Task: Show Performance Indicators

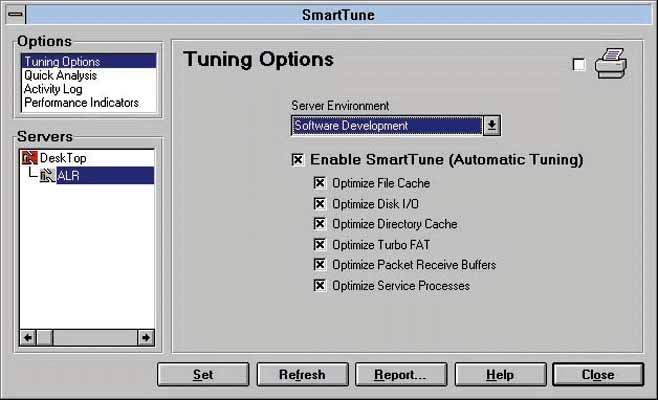Action: [81, 103]
